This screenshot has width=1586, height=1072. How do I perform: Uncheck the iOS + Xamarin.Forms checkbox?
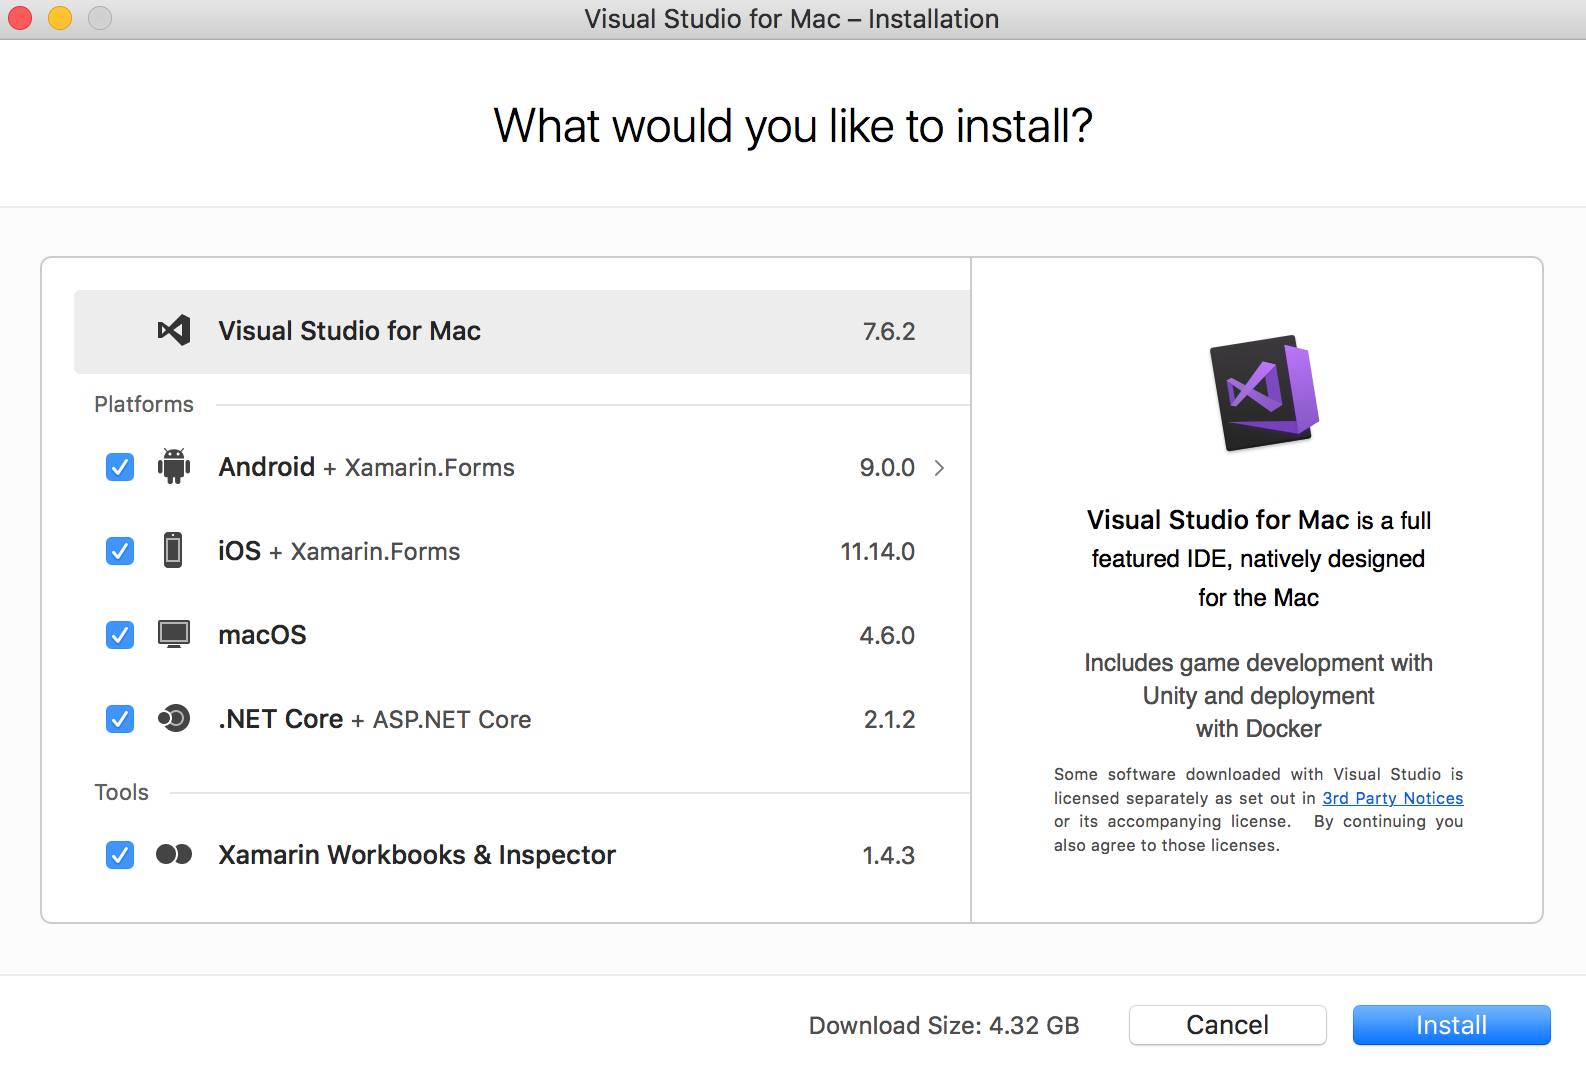click(120, 551)
